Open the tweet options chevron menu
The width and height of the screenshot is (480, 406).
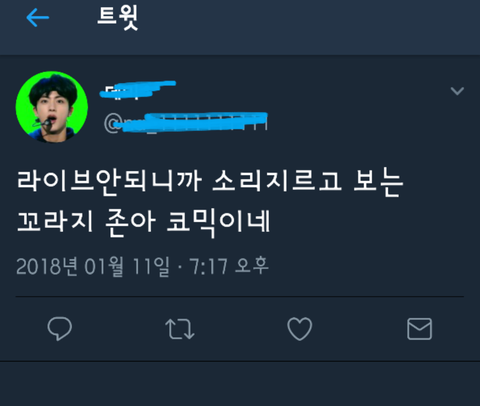457,91
